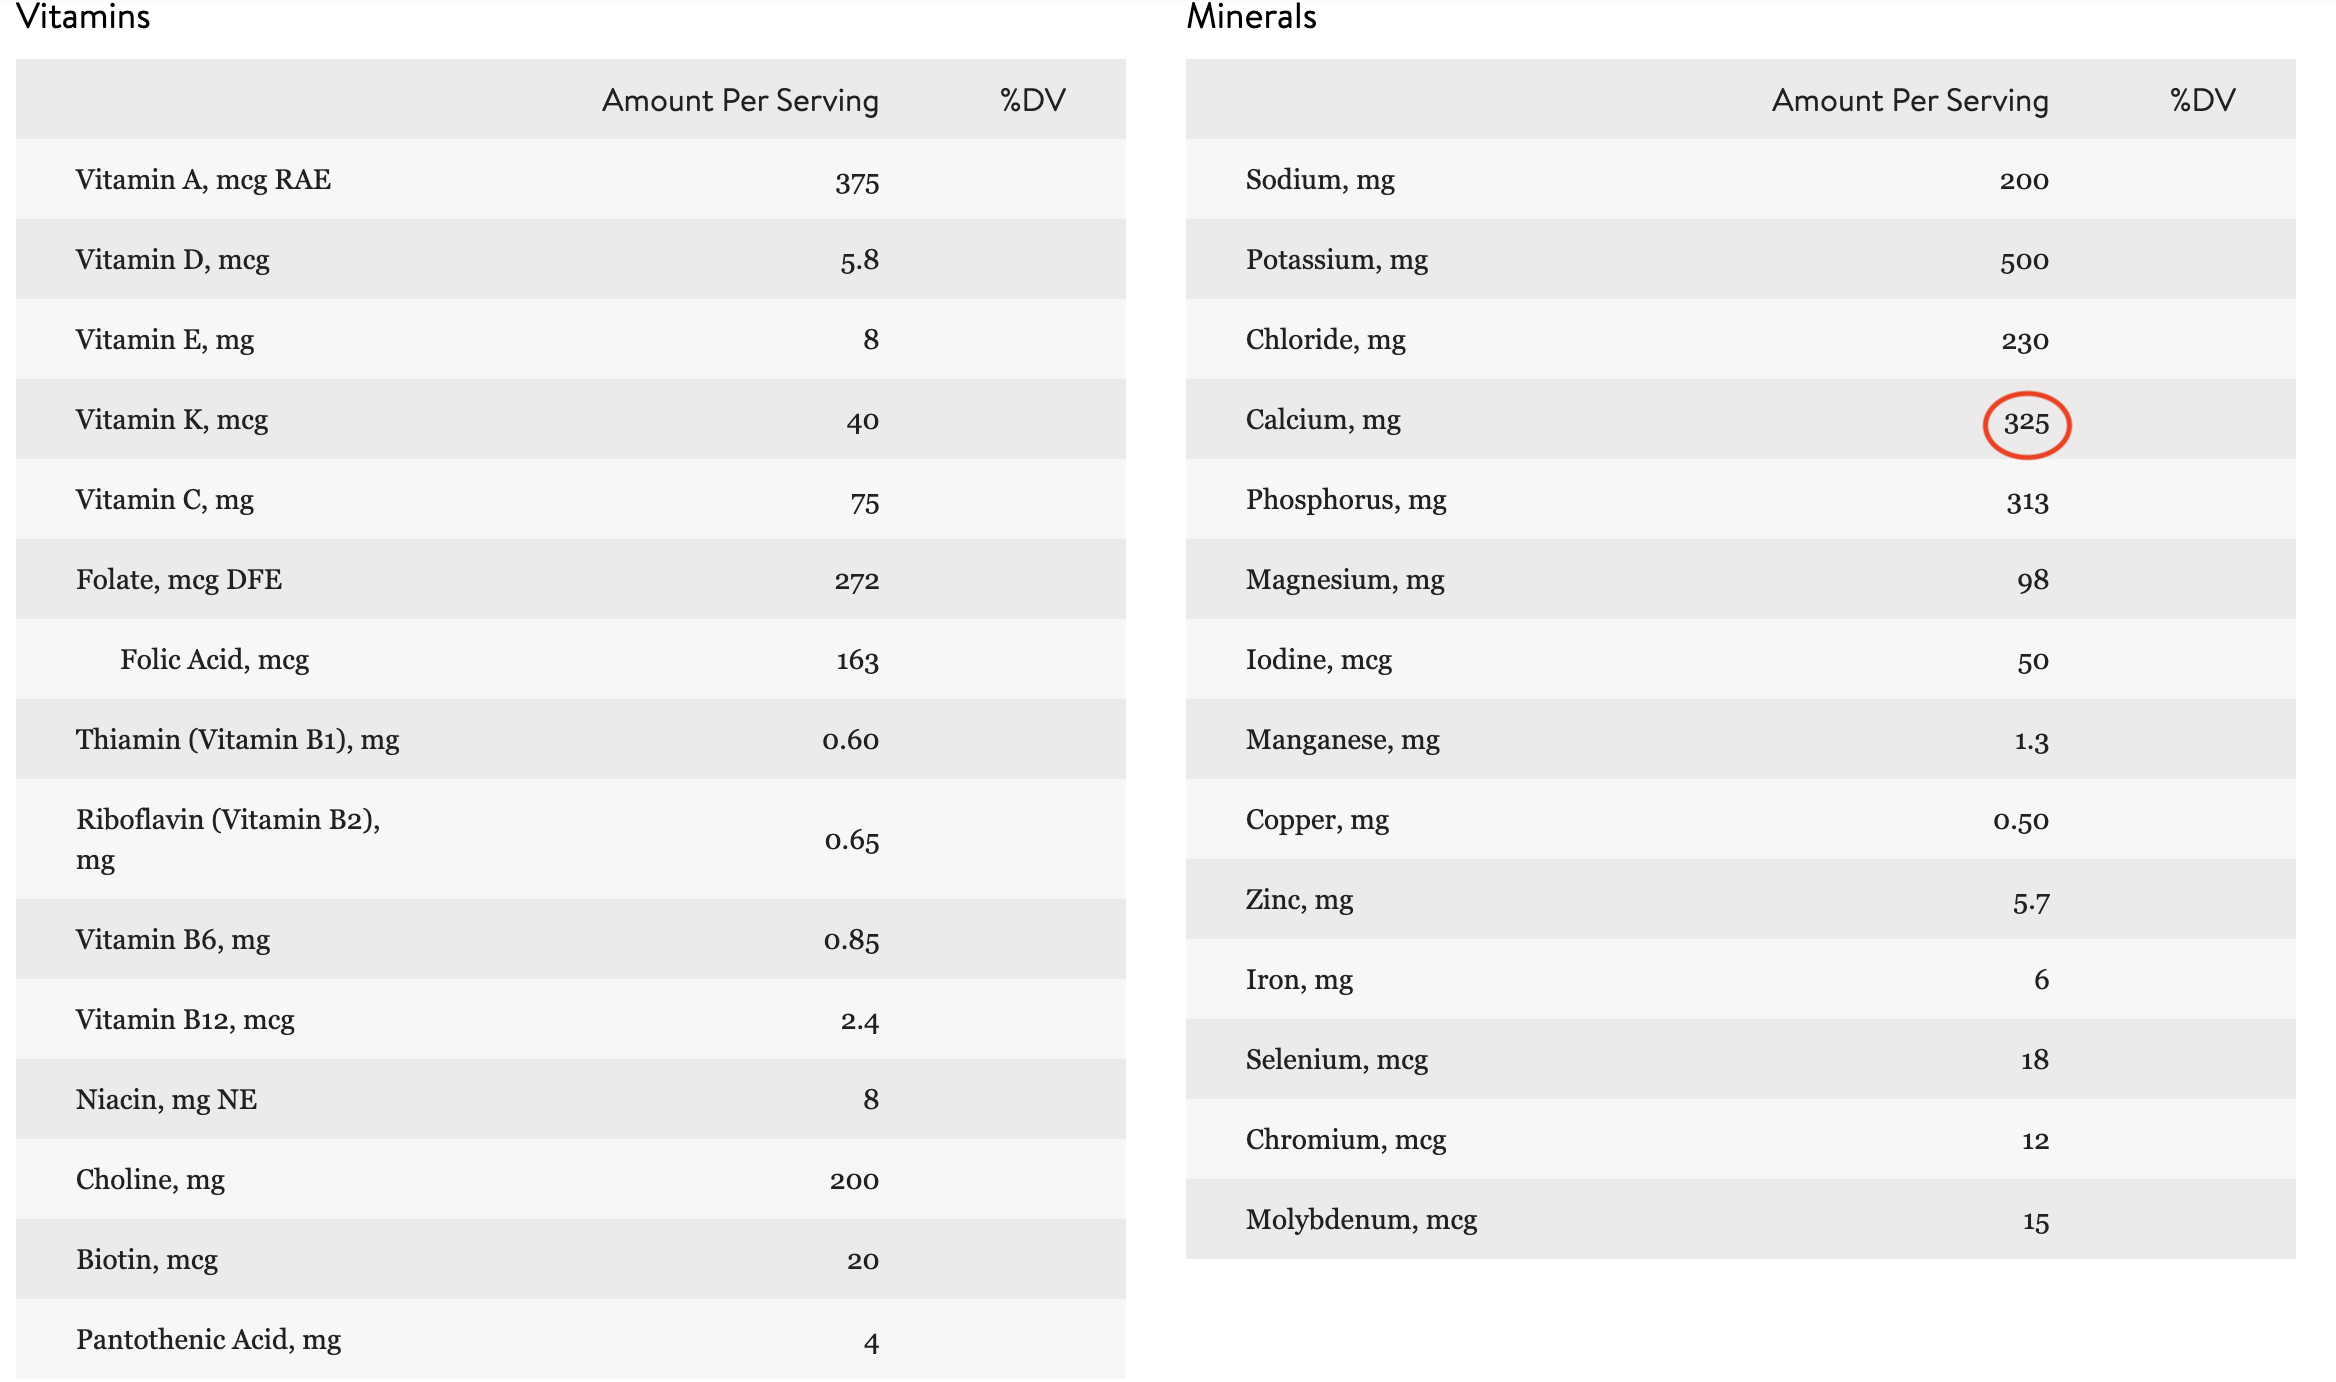Select the Pantothenic Acid, mg label
Screen dimensions: 2336x1382
pos(208,1340)
